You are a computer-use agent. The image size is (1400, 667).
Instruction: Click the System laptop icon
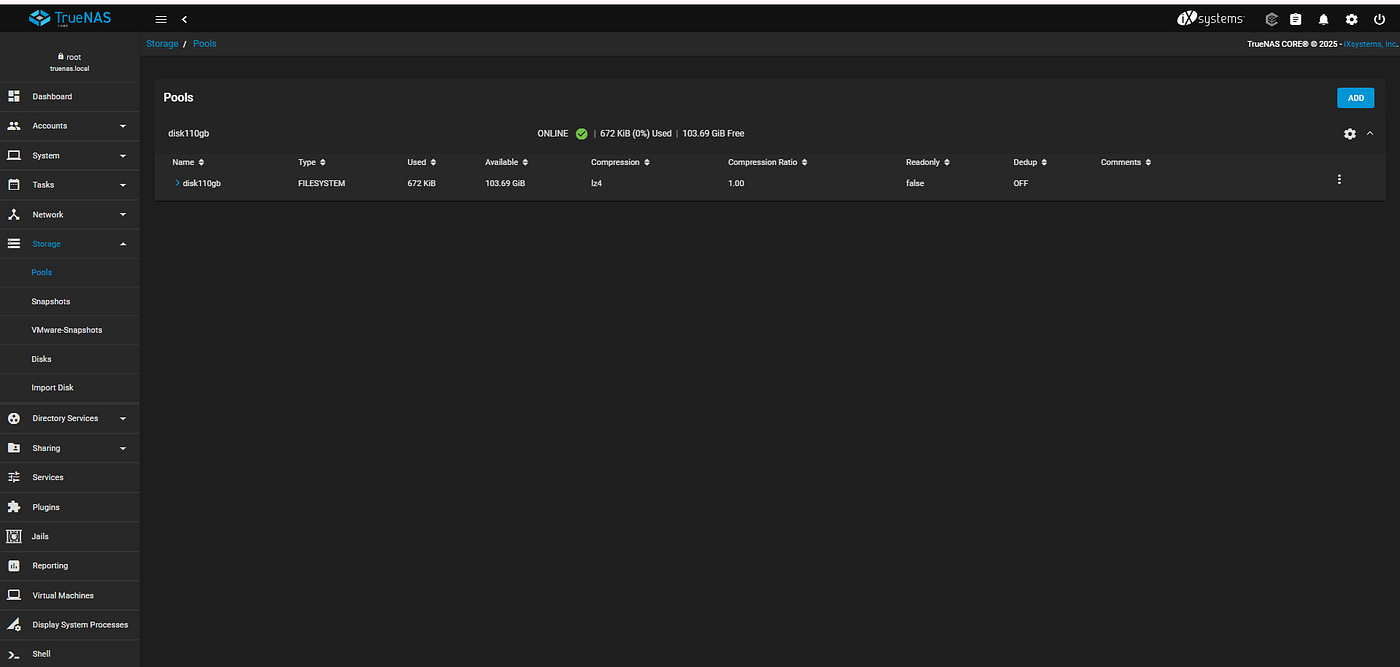[14, 155]
